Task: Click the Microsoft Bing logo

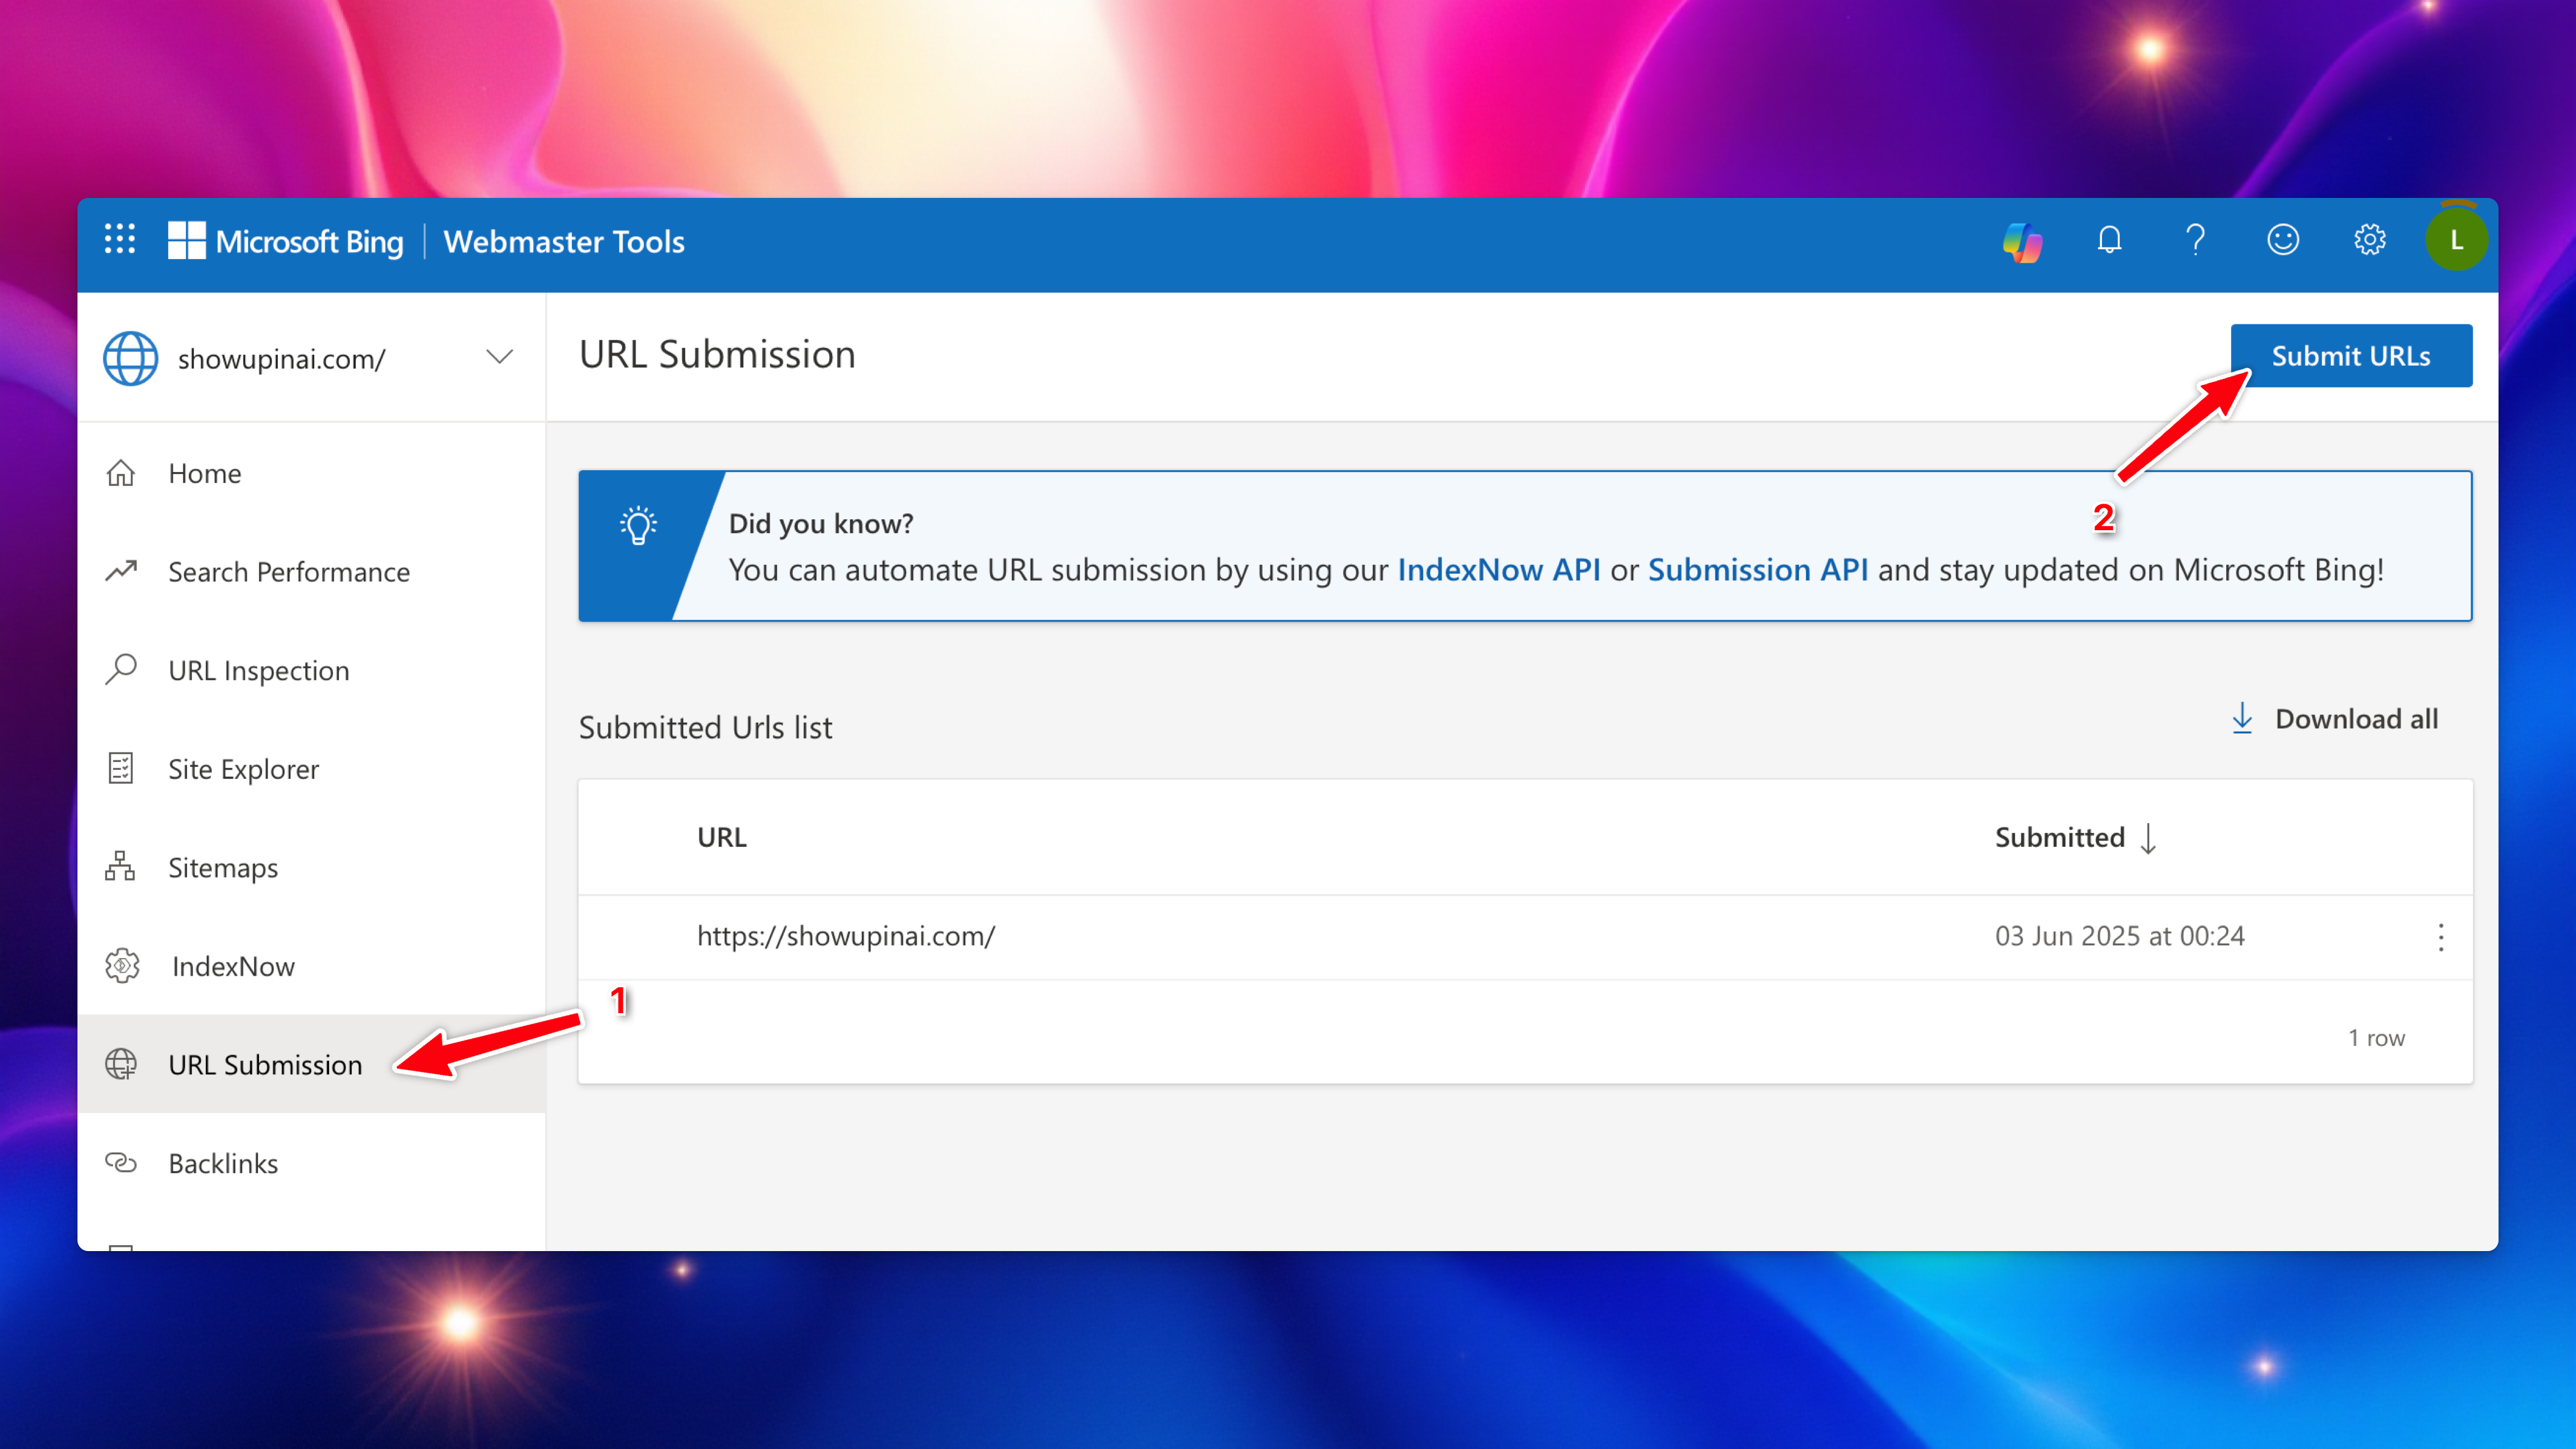Action: pos(285,241)
